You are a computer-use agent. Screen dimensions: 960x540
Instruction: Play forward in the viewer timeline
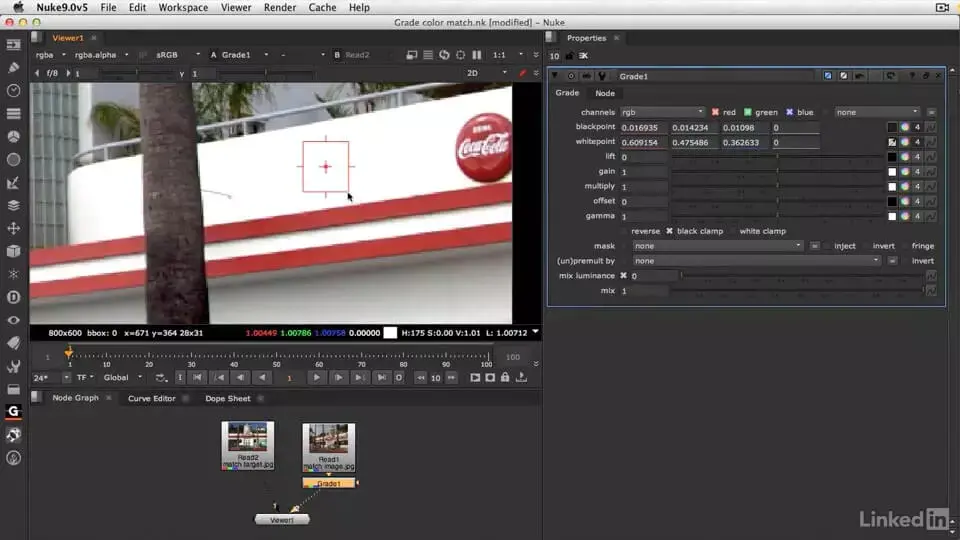(x=317, y=378)
